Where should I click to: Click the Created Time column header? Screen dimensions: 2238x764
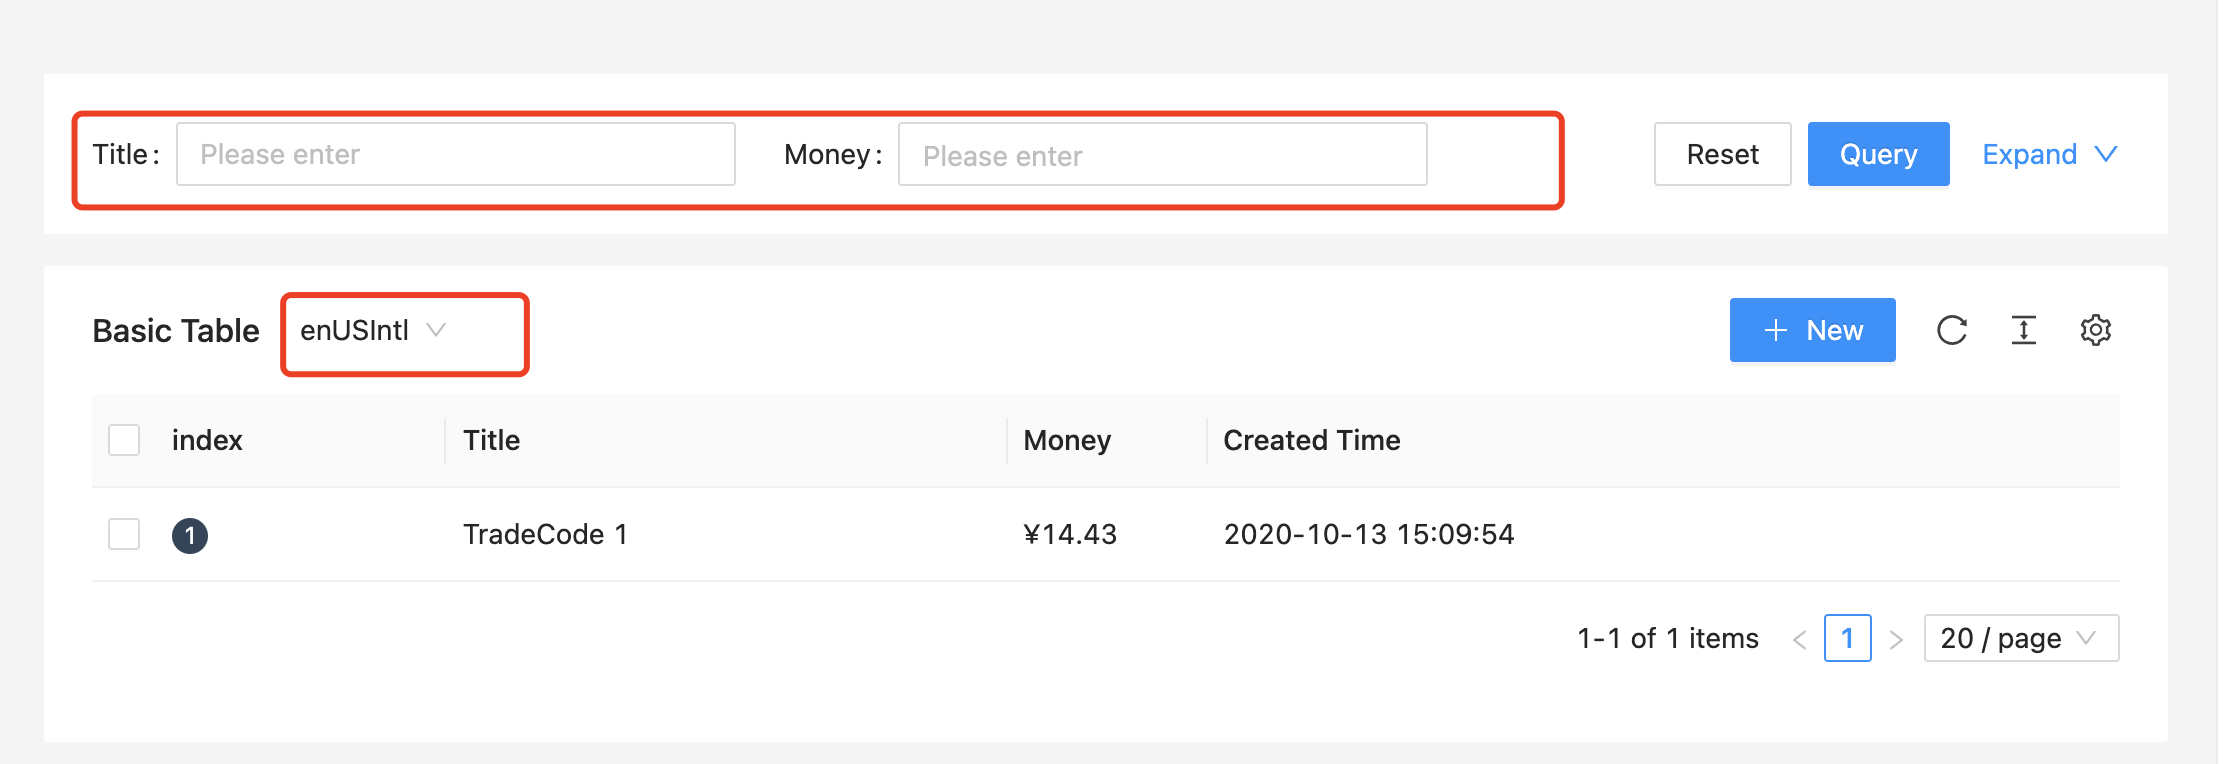tap(1311, 439)
